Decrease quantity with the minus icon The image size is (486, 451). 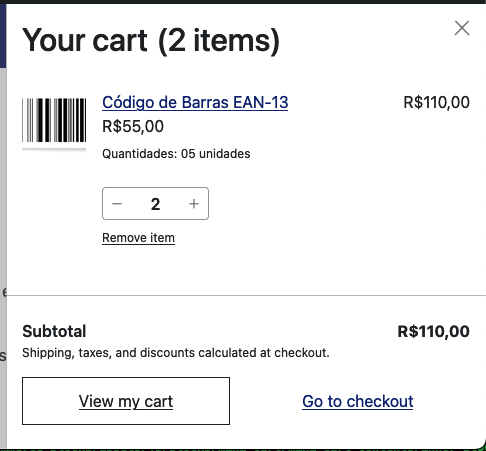[117, 204]
